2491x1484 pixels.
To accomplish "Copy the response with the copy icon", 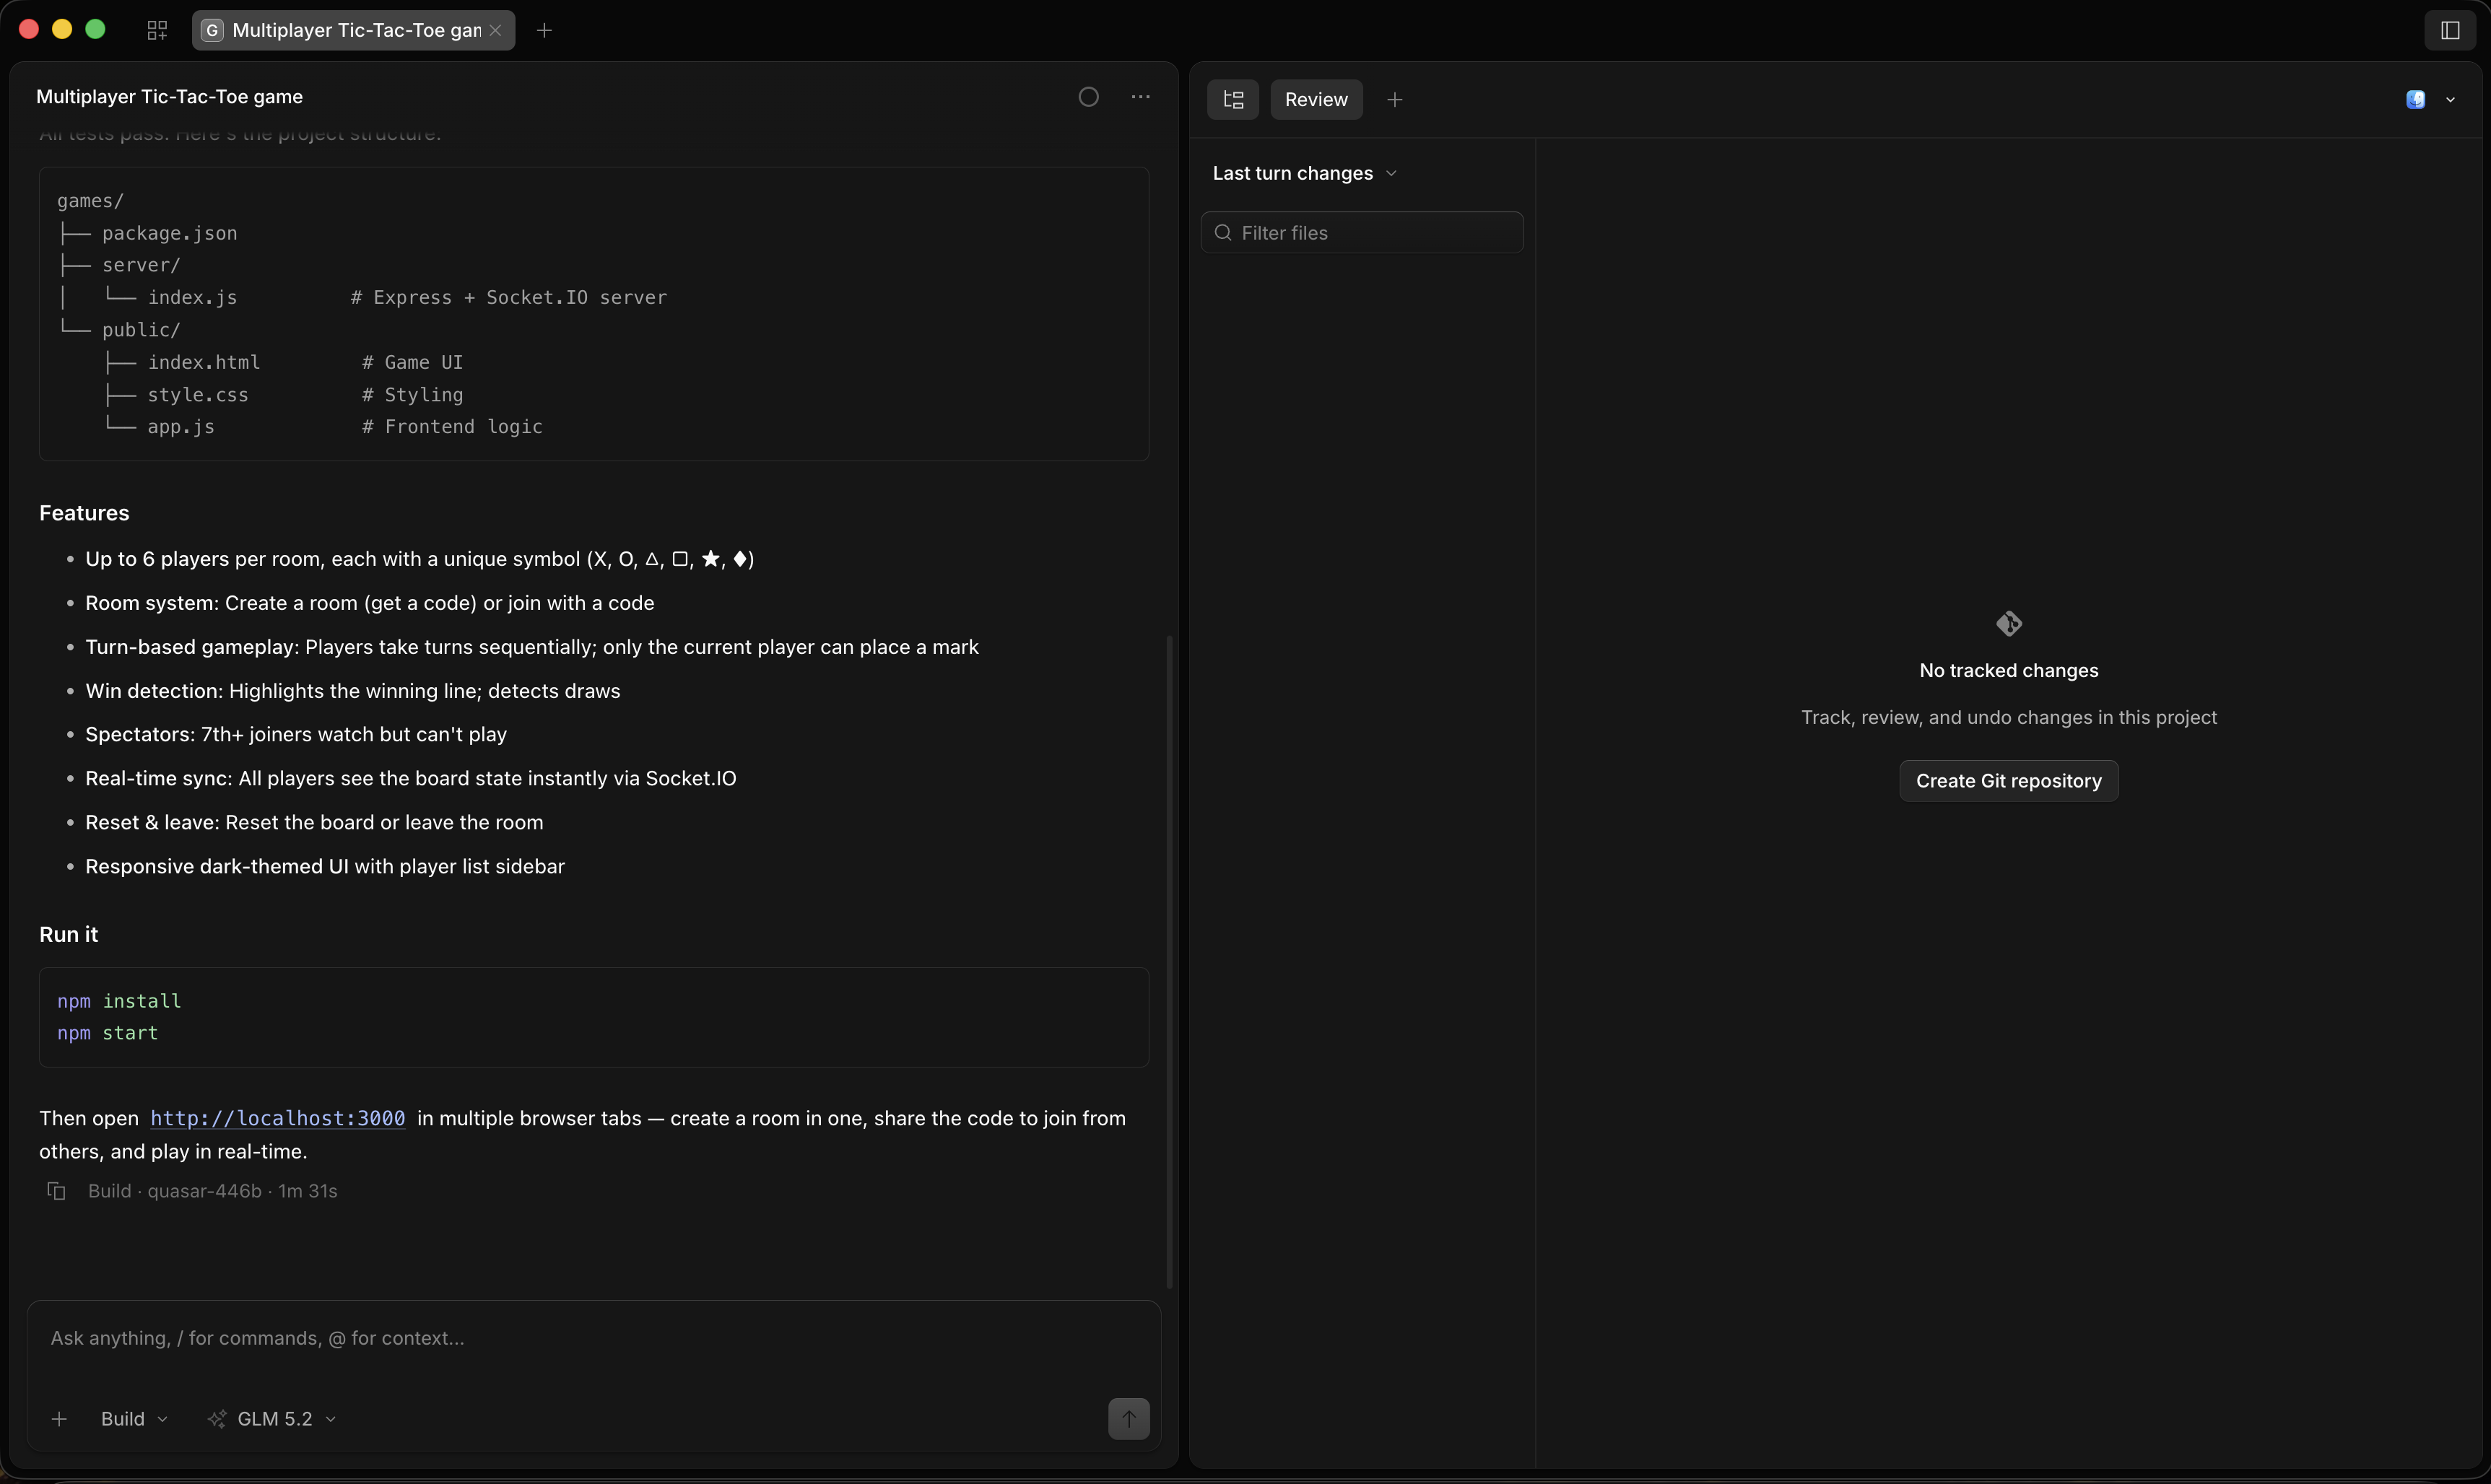I will [56, 1190].
